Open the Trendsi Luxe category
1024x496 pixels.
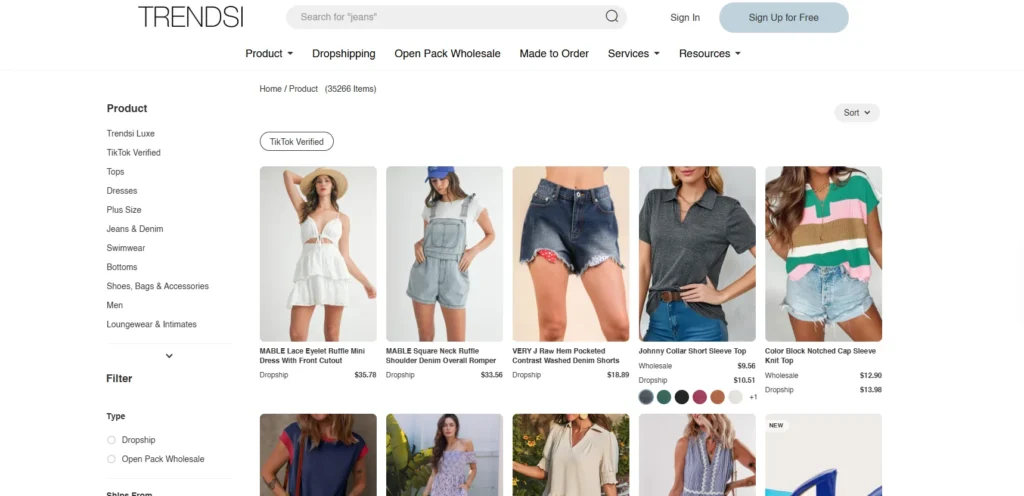coord(131,133)
